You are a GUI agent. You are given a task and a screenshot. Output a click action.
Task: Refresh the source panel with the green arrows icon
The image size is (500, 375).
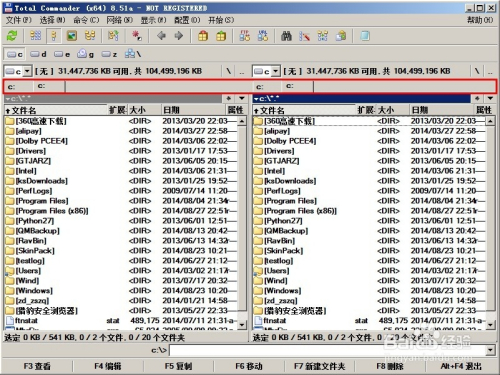[12, 36]
